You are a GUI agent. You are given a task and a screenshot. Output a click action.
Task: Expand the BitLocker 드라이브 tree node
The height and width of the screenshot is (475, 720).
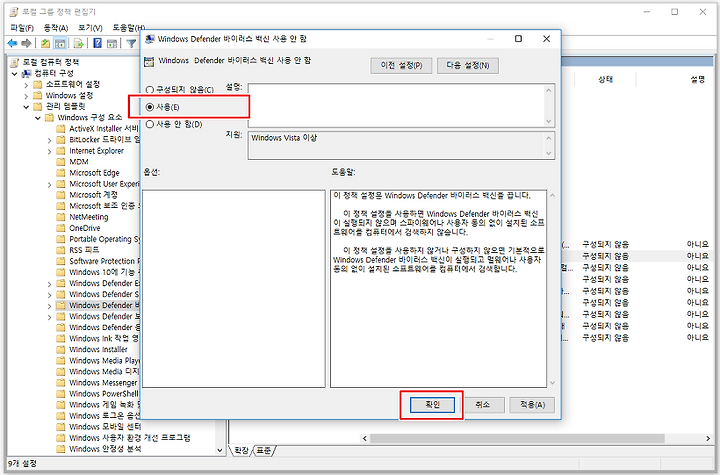point(49,140)
